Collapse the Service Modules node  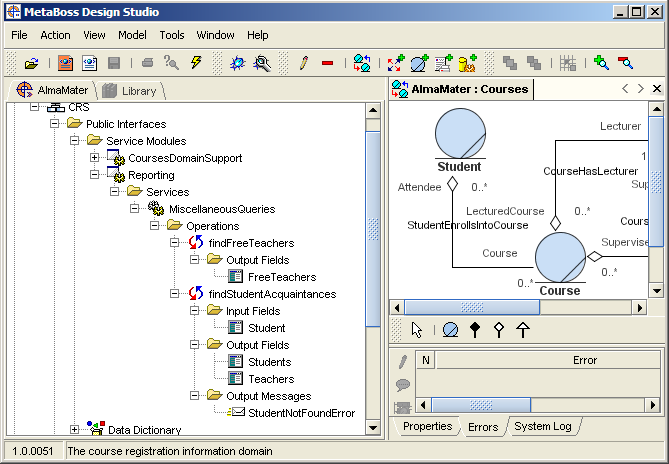point(74,140)
